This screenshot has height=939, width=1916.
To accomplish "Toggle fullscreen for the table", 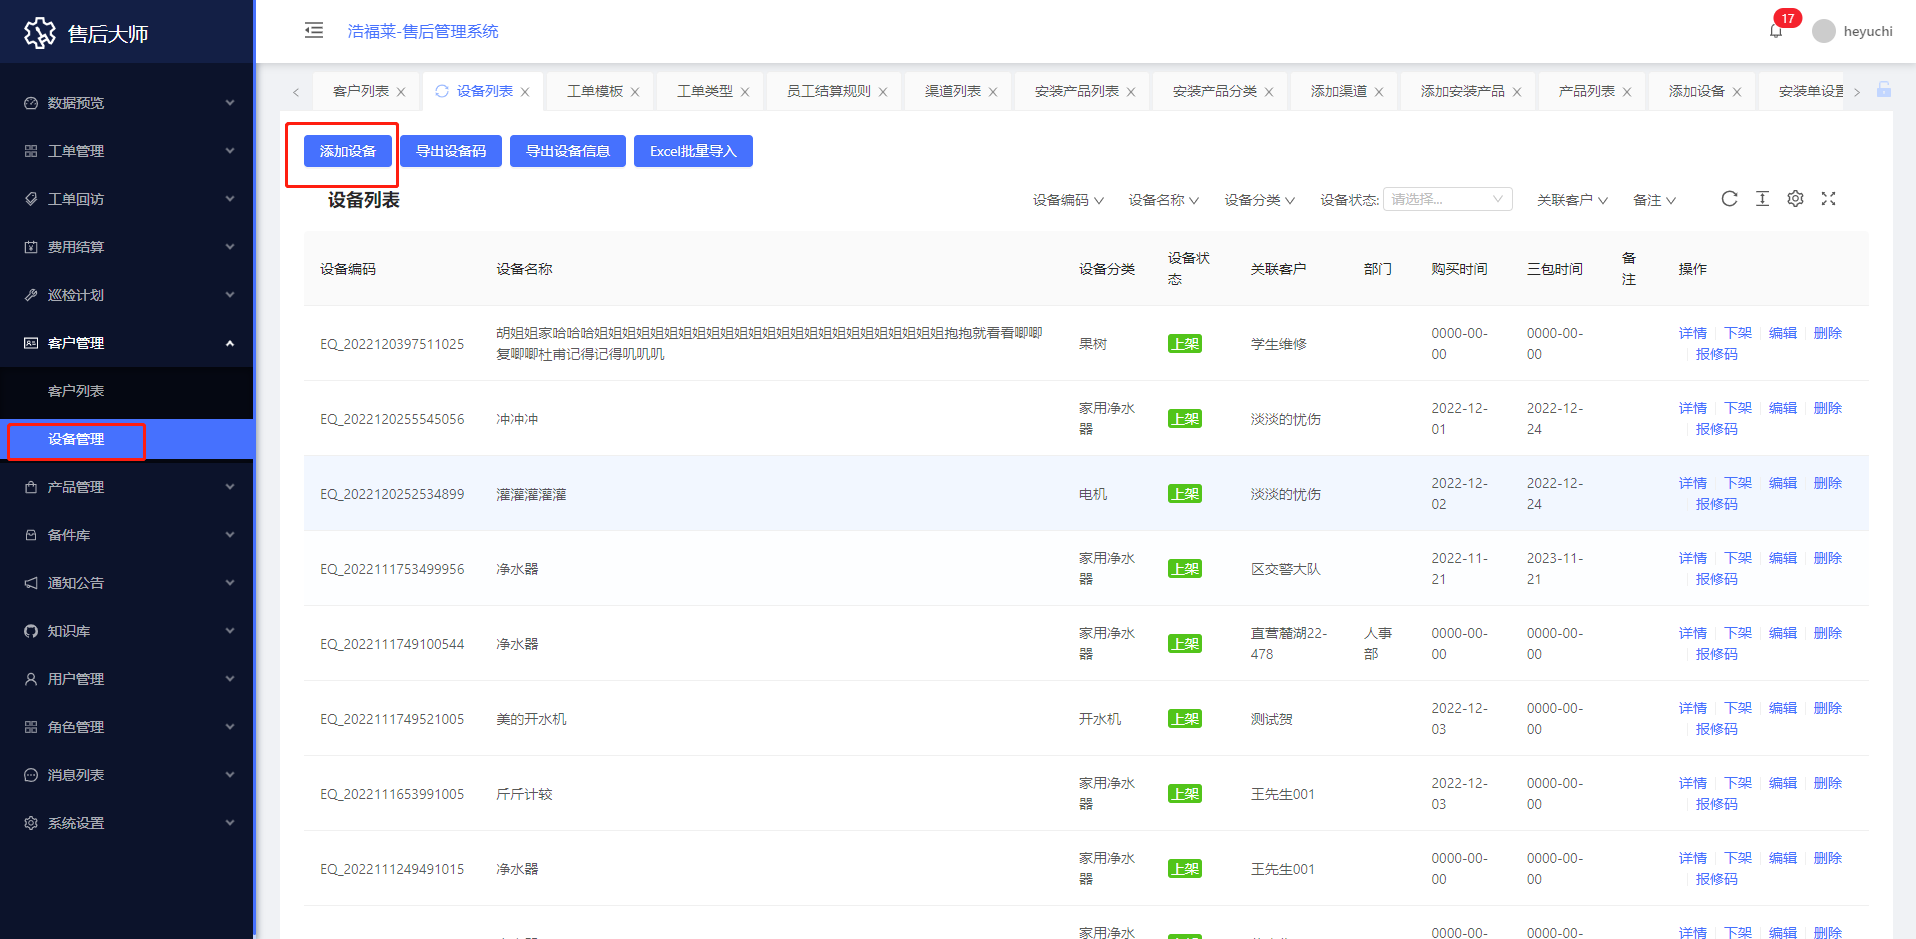I will 1828,199.
